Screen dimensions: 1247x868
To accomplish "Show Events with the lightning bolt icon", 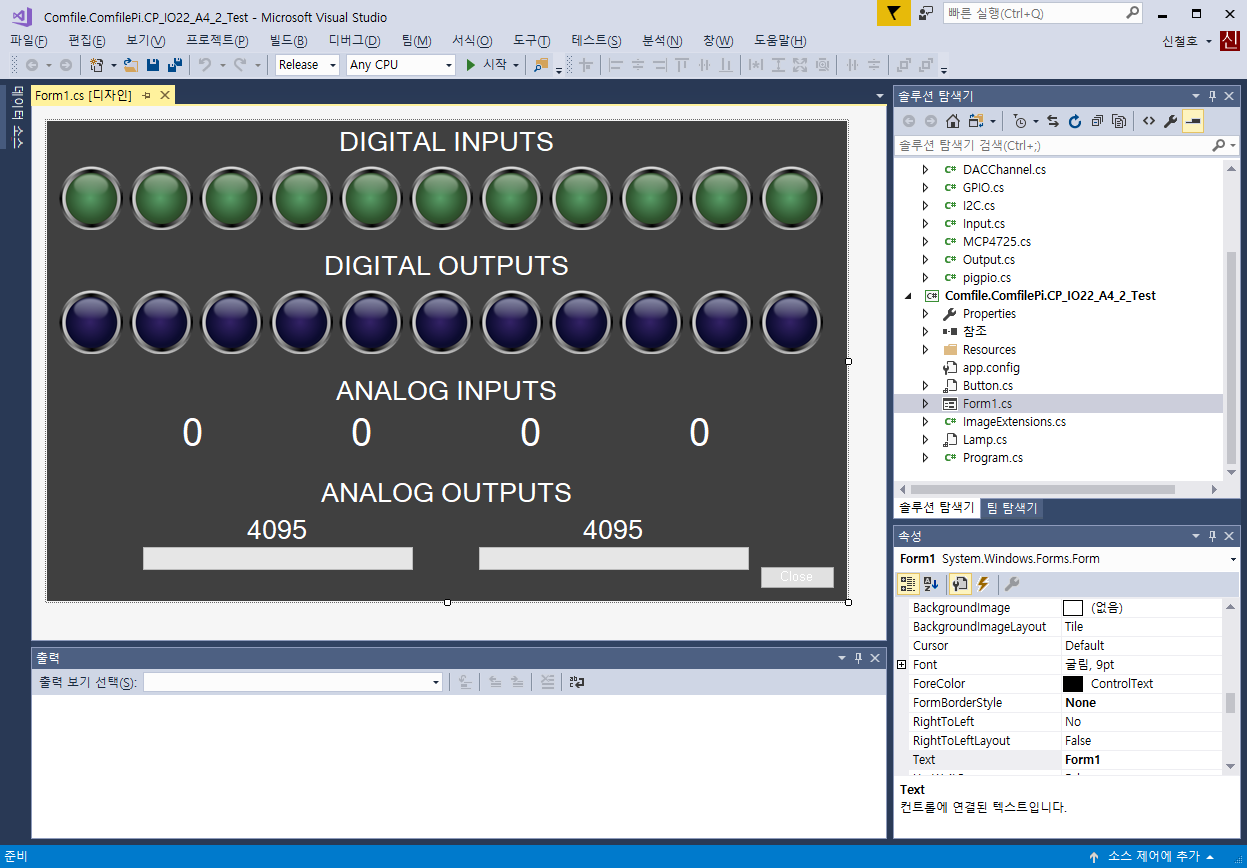I will [x=983, y=584].
